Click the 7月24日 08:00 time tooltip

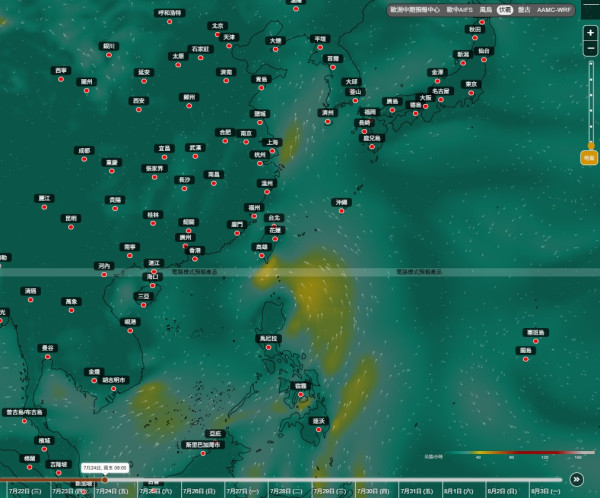pyautogui.click(x=105, y=468)
